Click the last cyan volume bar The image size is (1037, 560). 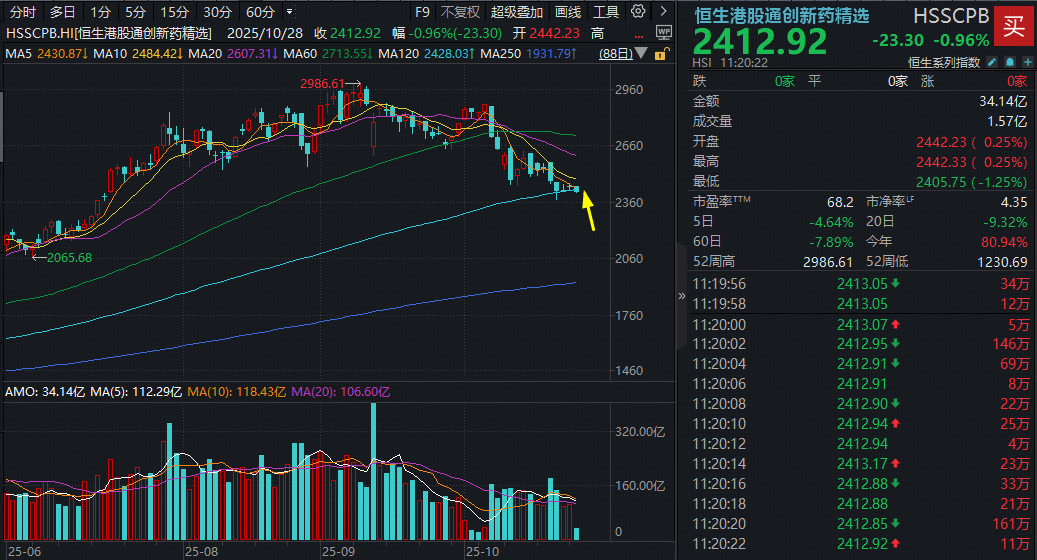point(576,532)
